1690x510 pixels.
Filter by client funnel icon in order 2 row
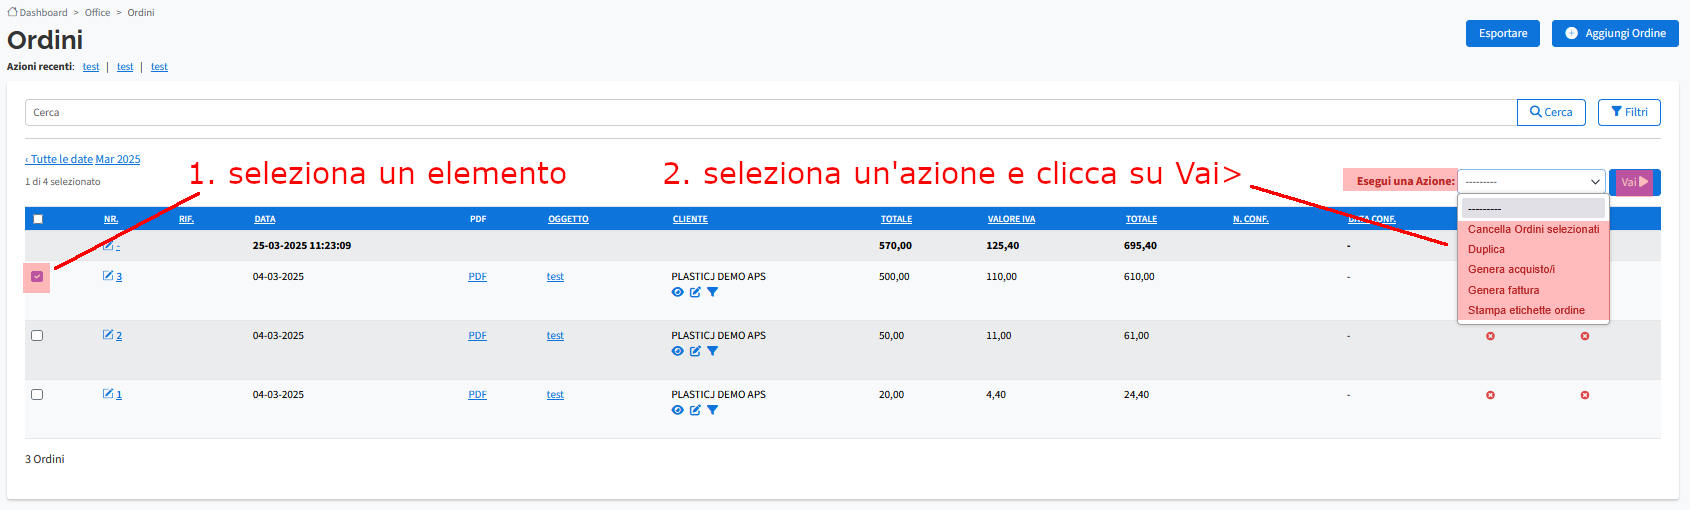pos(712,351)
